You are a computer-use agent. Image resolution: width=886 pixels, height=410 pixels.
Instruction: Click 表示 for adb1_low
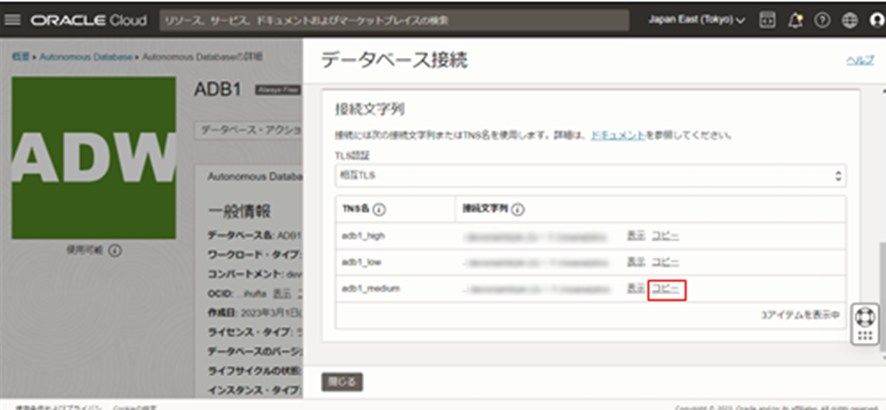(636, 262)
